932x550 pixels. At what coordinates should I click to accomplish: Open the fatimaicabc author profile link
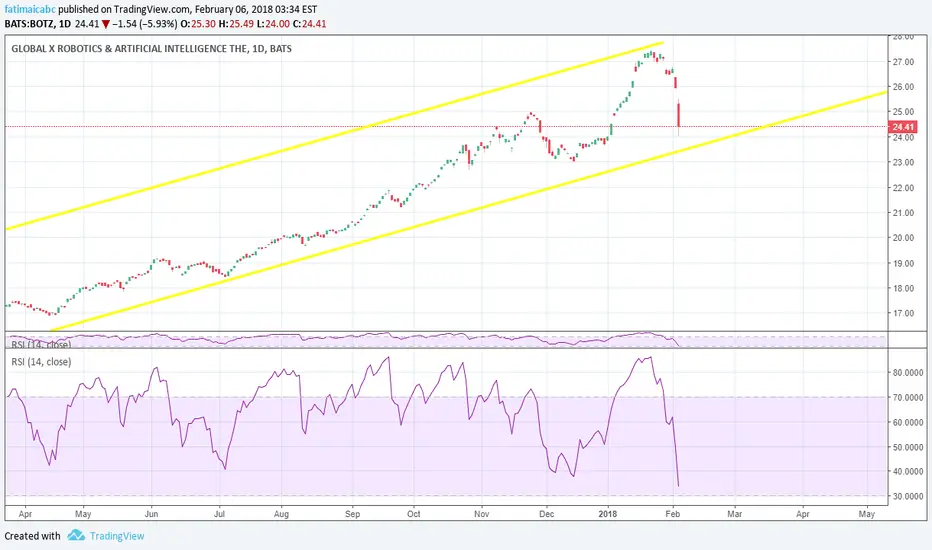[30, 10]
